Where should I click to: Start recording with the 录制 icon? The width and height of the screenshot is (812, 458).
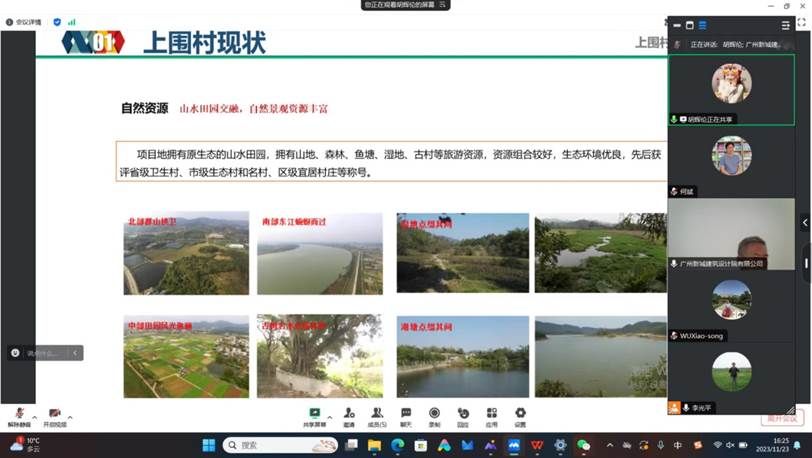click(x=434, y=413)
